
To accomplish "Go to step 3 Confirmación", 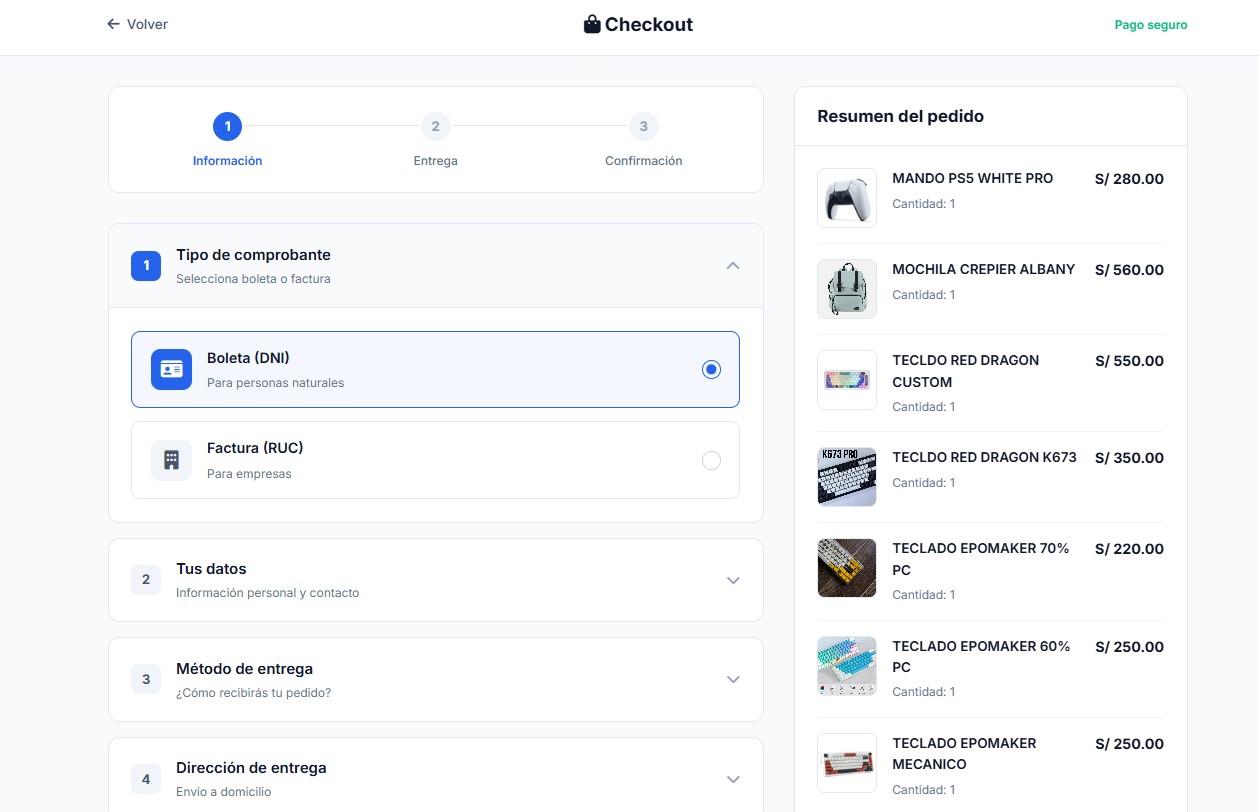I will click(x=643, y=127).
